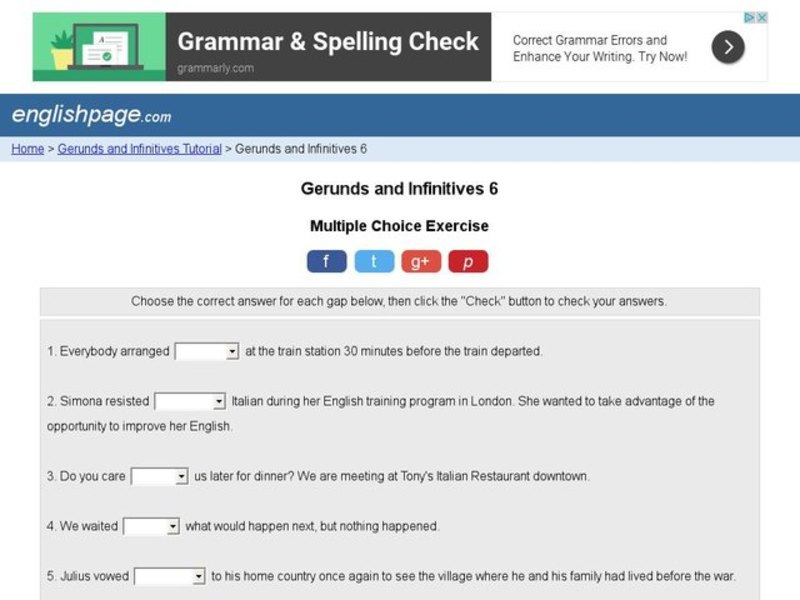Share the page via the Twitter icon
The image size is (800, 600).
point(373,261)
